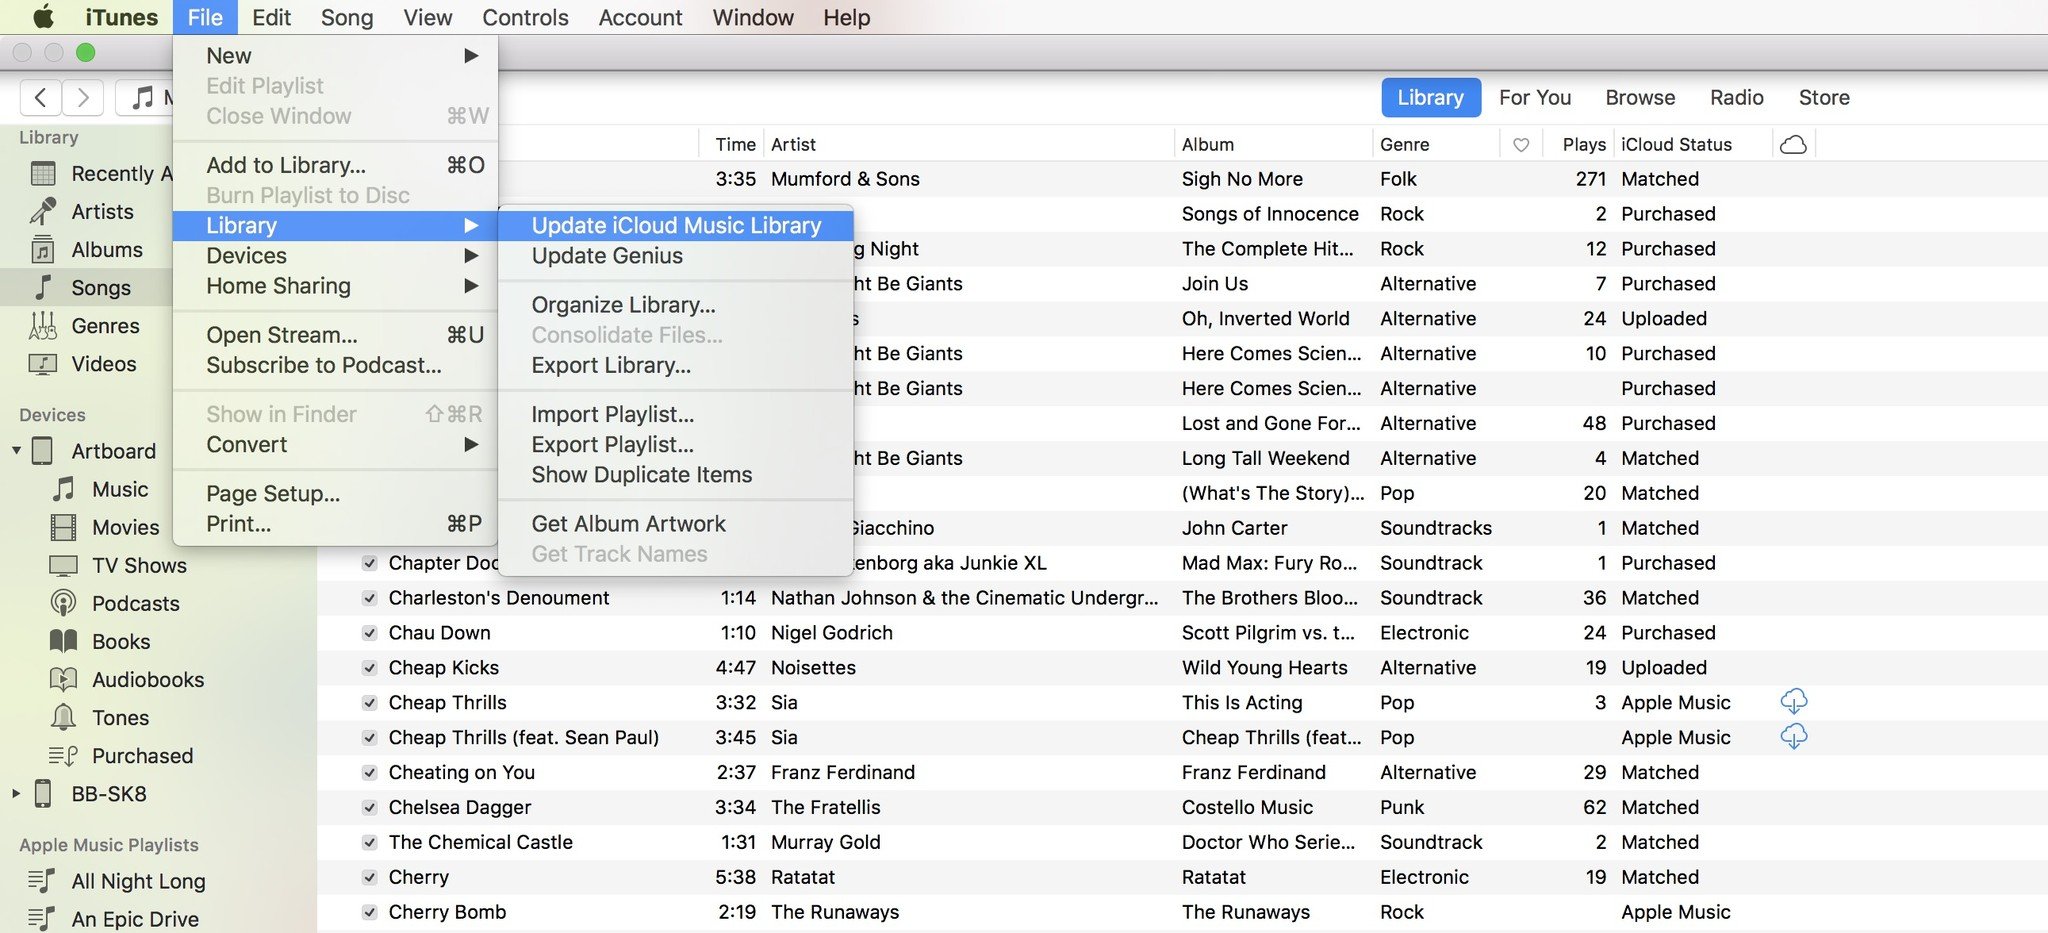Select the Library tab button
The image size is (2048, 933).
(x=1431, y=97)
